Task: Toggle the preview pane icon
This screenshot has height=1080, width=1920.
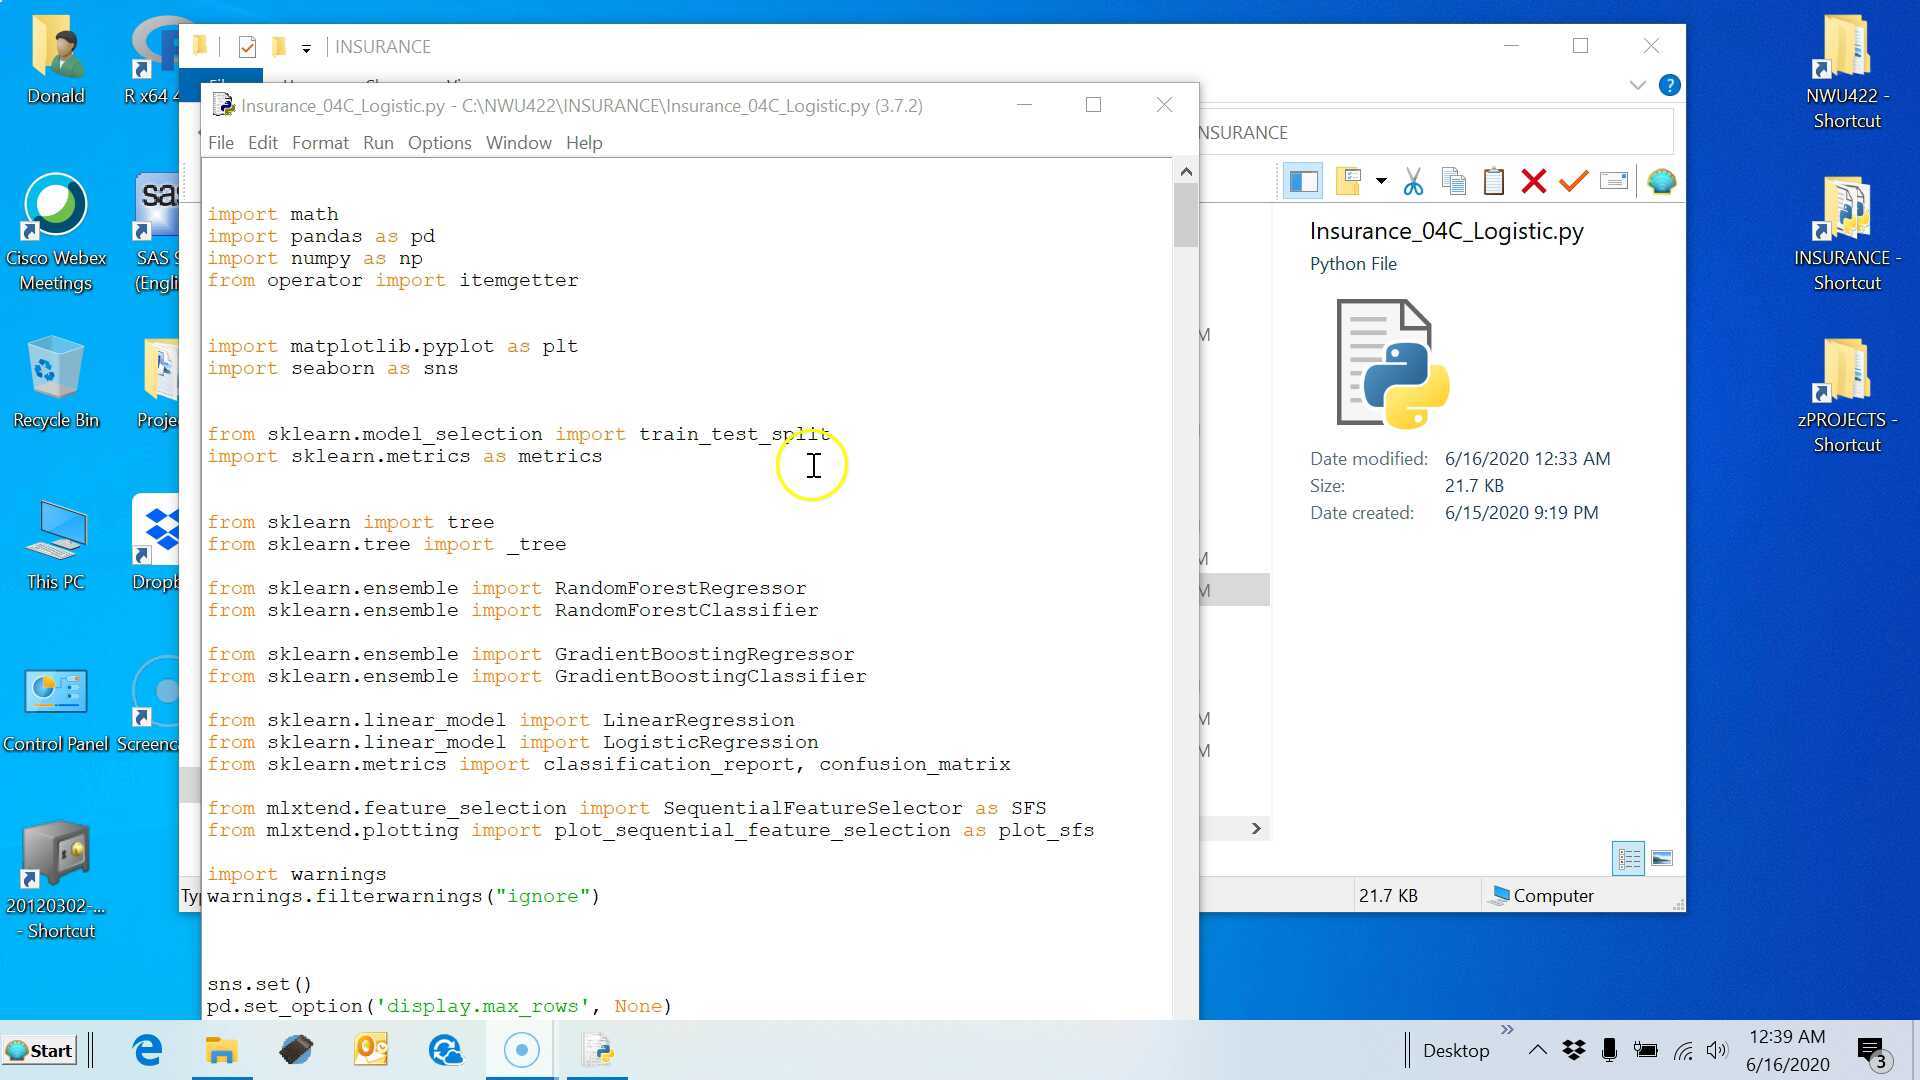Action: (x=1302, y=181)
